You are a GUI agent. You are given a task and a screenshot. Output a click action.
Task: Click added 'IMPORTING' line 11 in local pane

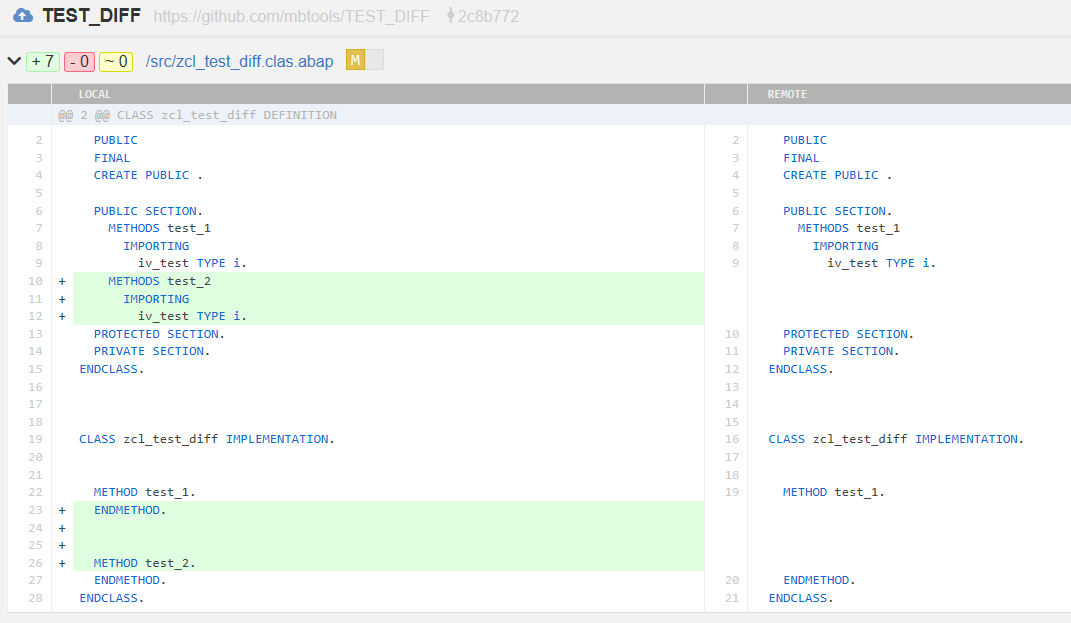click(156, 299)
